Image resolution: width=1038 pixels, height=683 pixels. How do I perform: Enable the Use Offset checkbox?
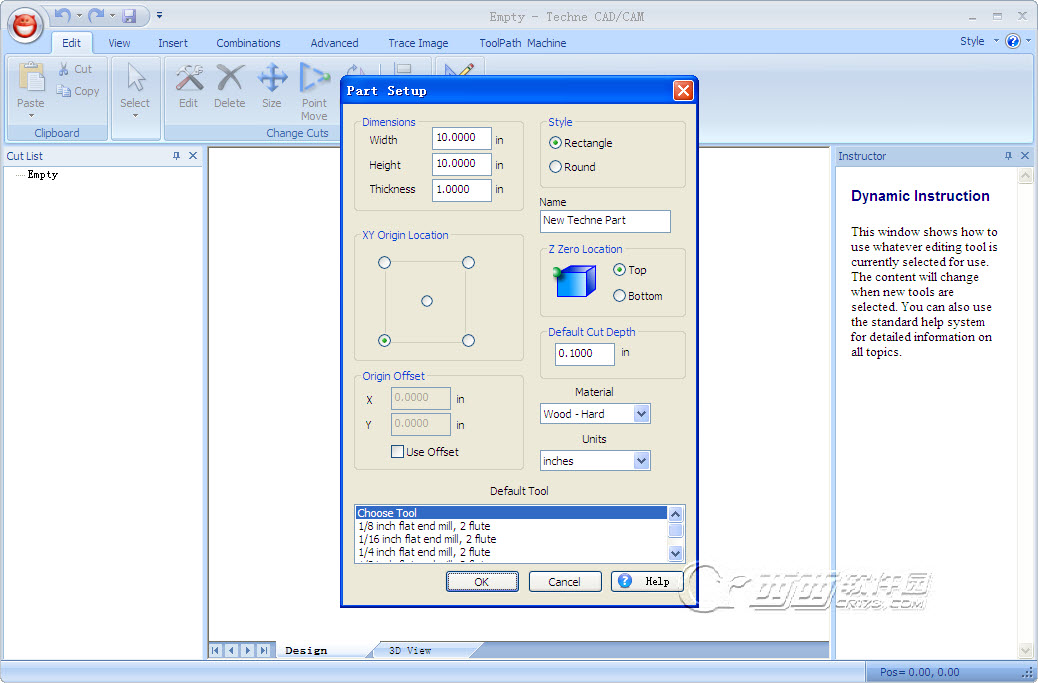click(x=397, y=452)
